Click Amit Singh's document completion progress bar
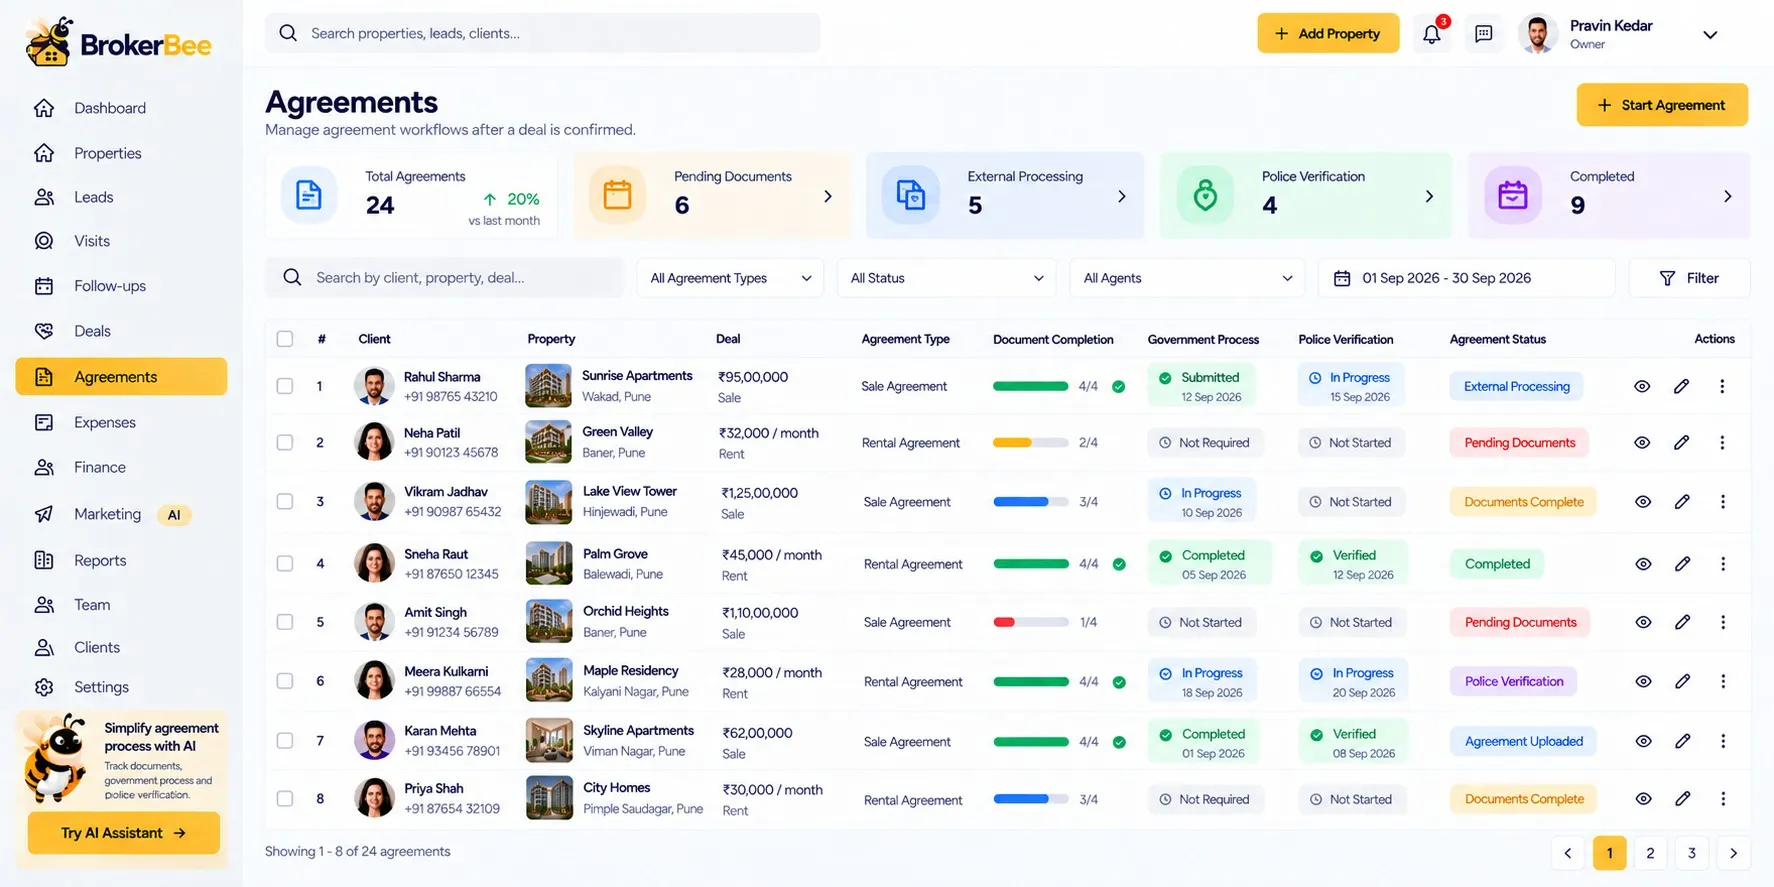The height and width of the screenshot is (887, 1774). (1031, 622)
